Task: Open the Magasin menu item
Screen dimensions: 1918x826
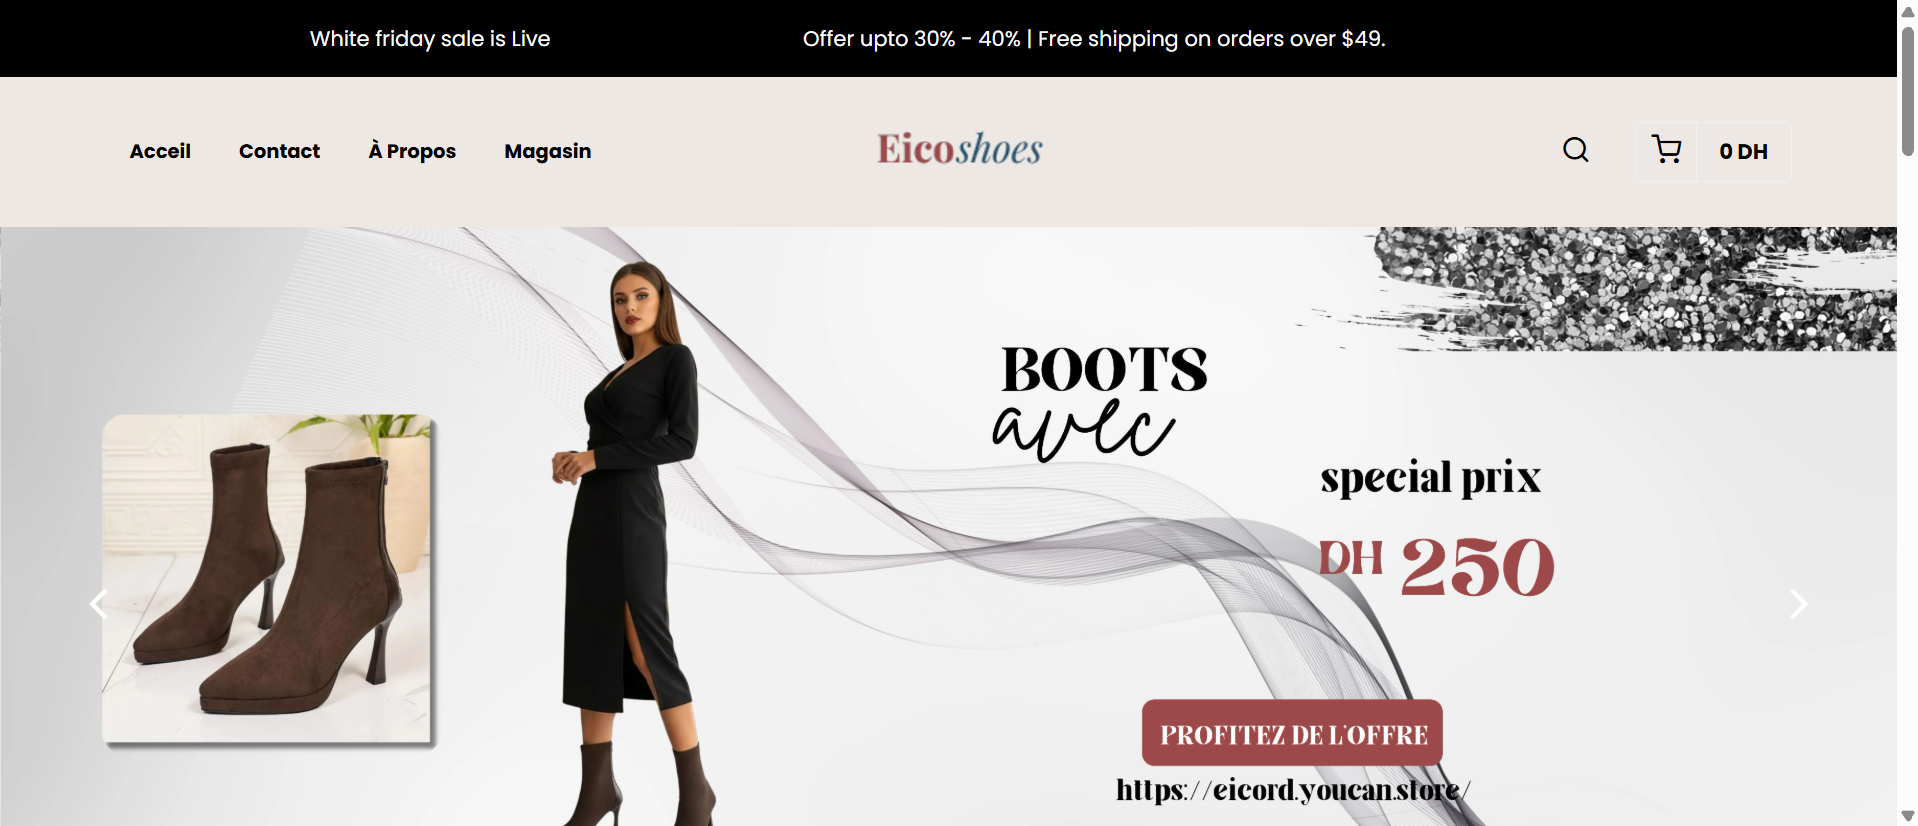Action: point(548,151)
